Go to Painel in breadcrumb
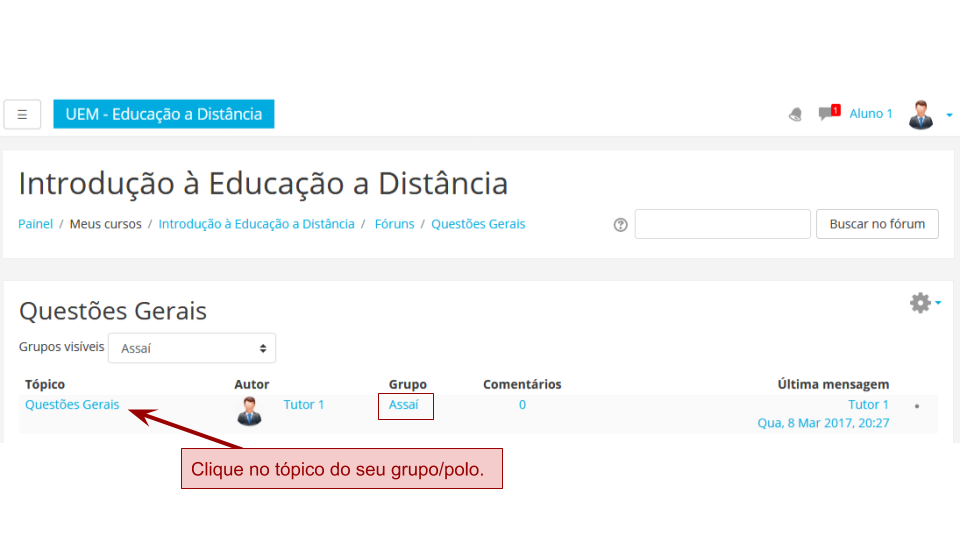 coord(35,224)
